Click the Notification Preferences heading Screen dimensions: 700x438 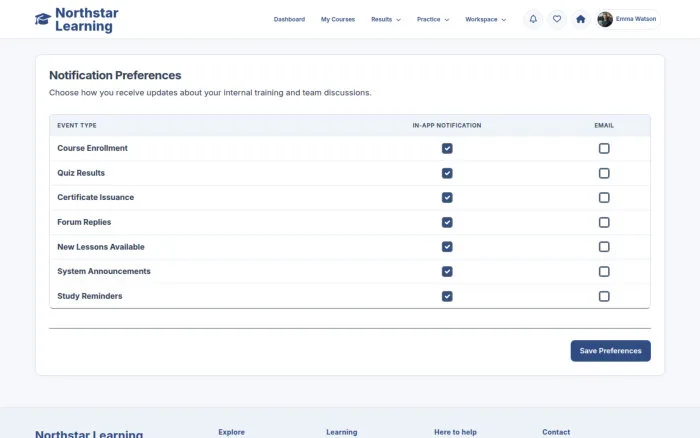115,75
